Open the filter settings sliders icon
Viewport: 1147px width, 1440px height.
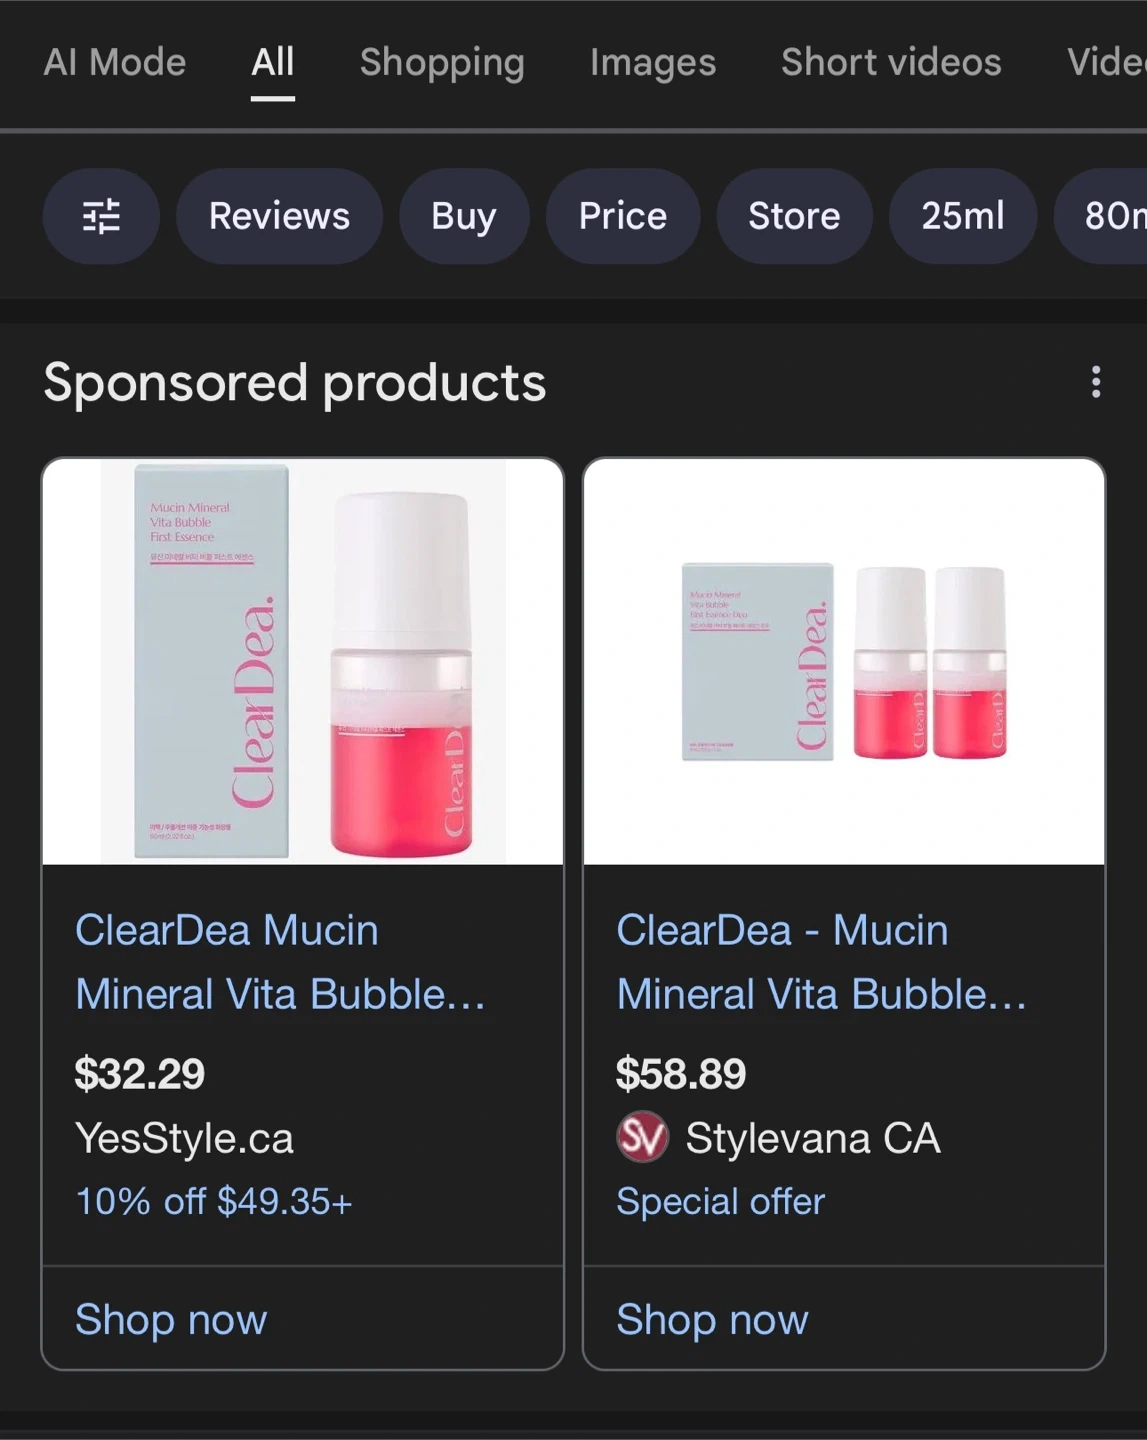pos(101,216)
